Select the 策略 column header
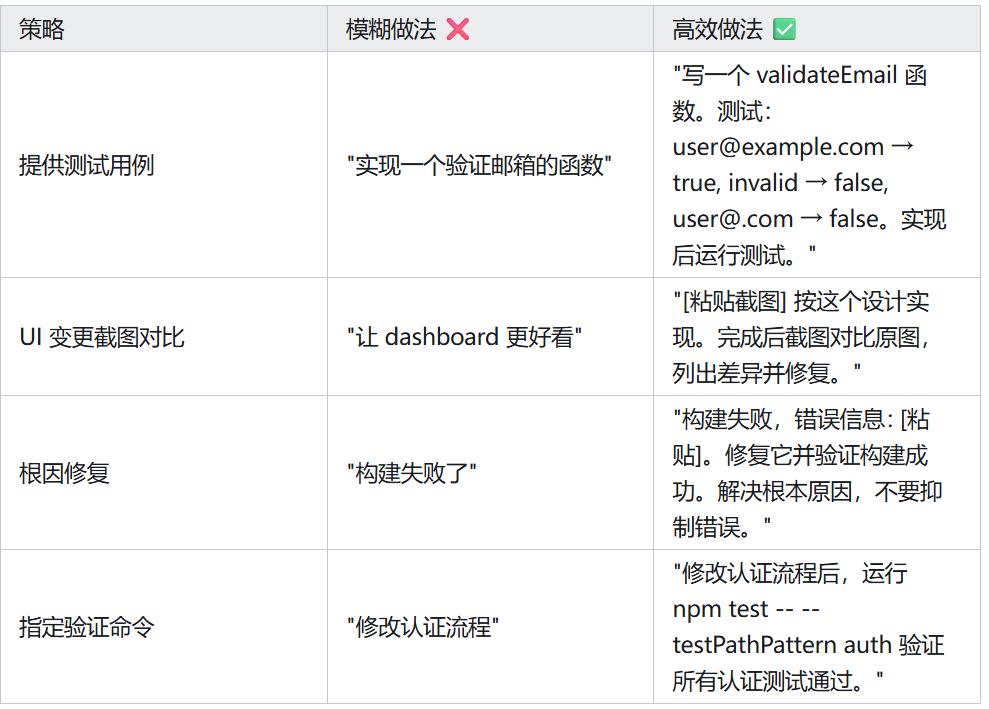The width and height of the screenshot is (989, 709). tap(42, 30)
